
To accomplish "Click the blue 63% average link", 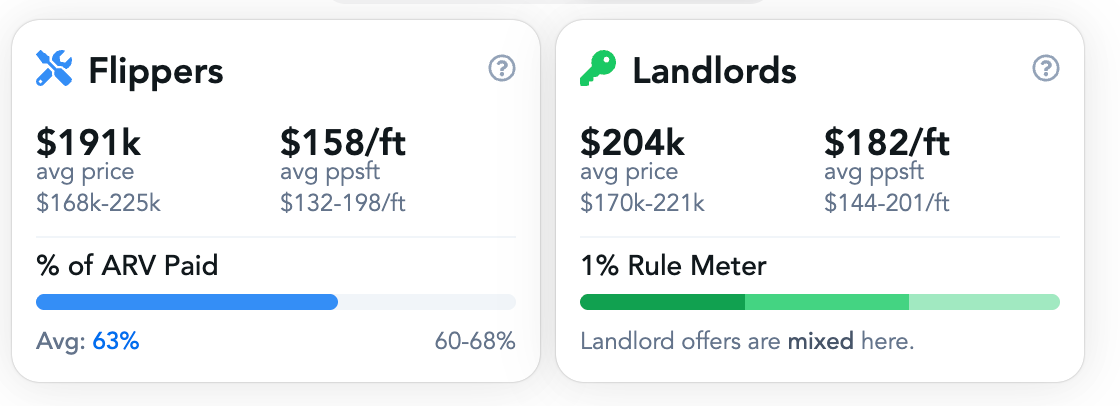I will [x=116, y=341].
